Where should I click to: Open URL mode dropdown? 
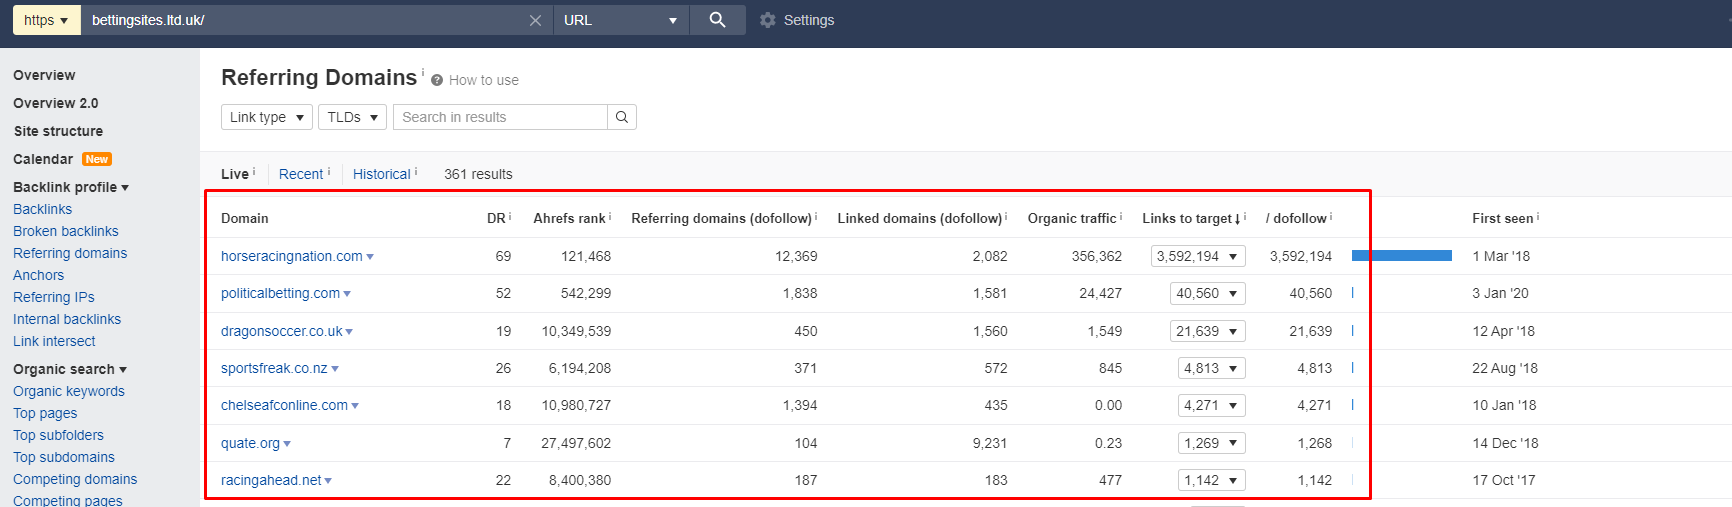tap(620, 20)
